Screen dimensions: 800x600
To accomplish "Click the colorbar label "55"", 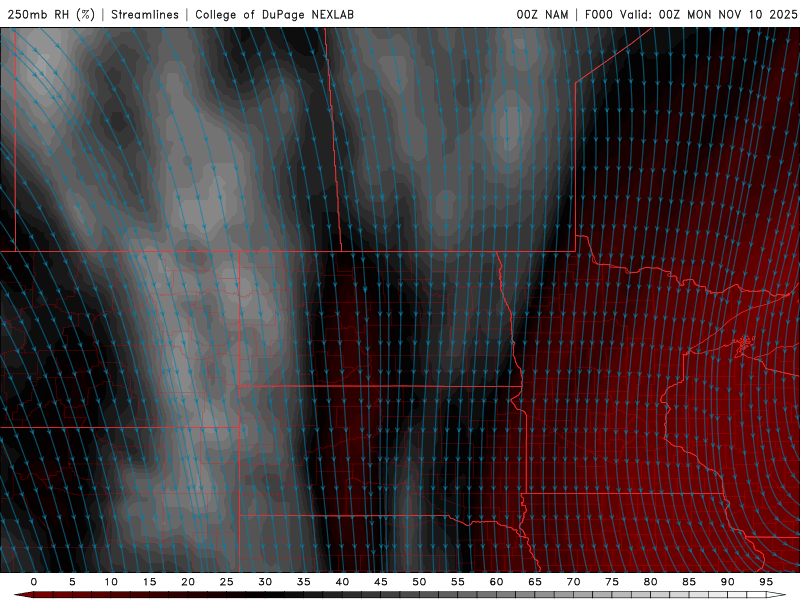I will point(458,582).
